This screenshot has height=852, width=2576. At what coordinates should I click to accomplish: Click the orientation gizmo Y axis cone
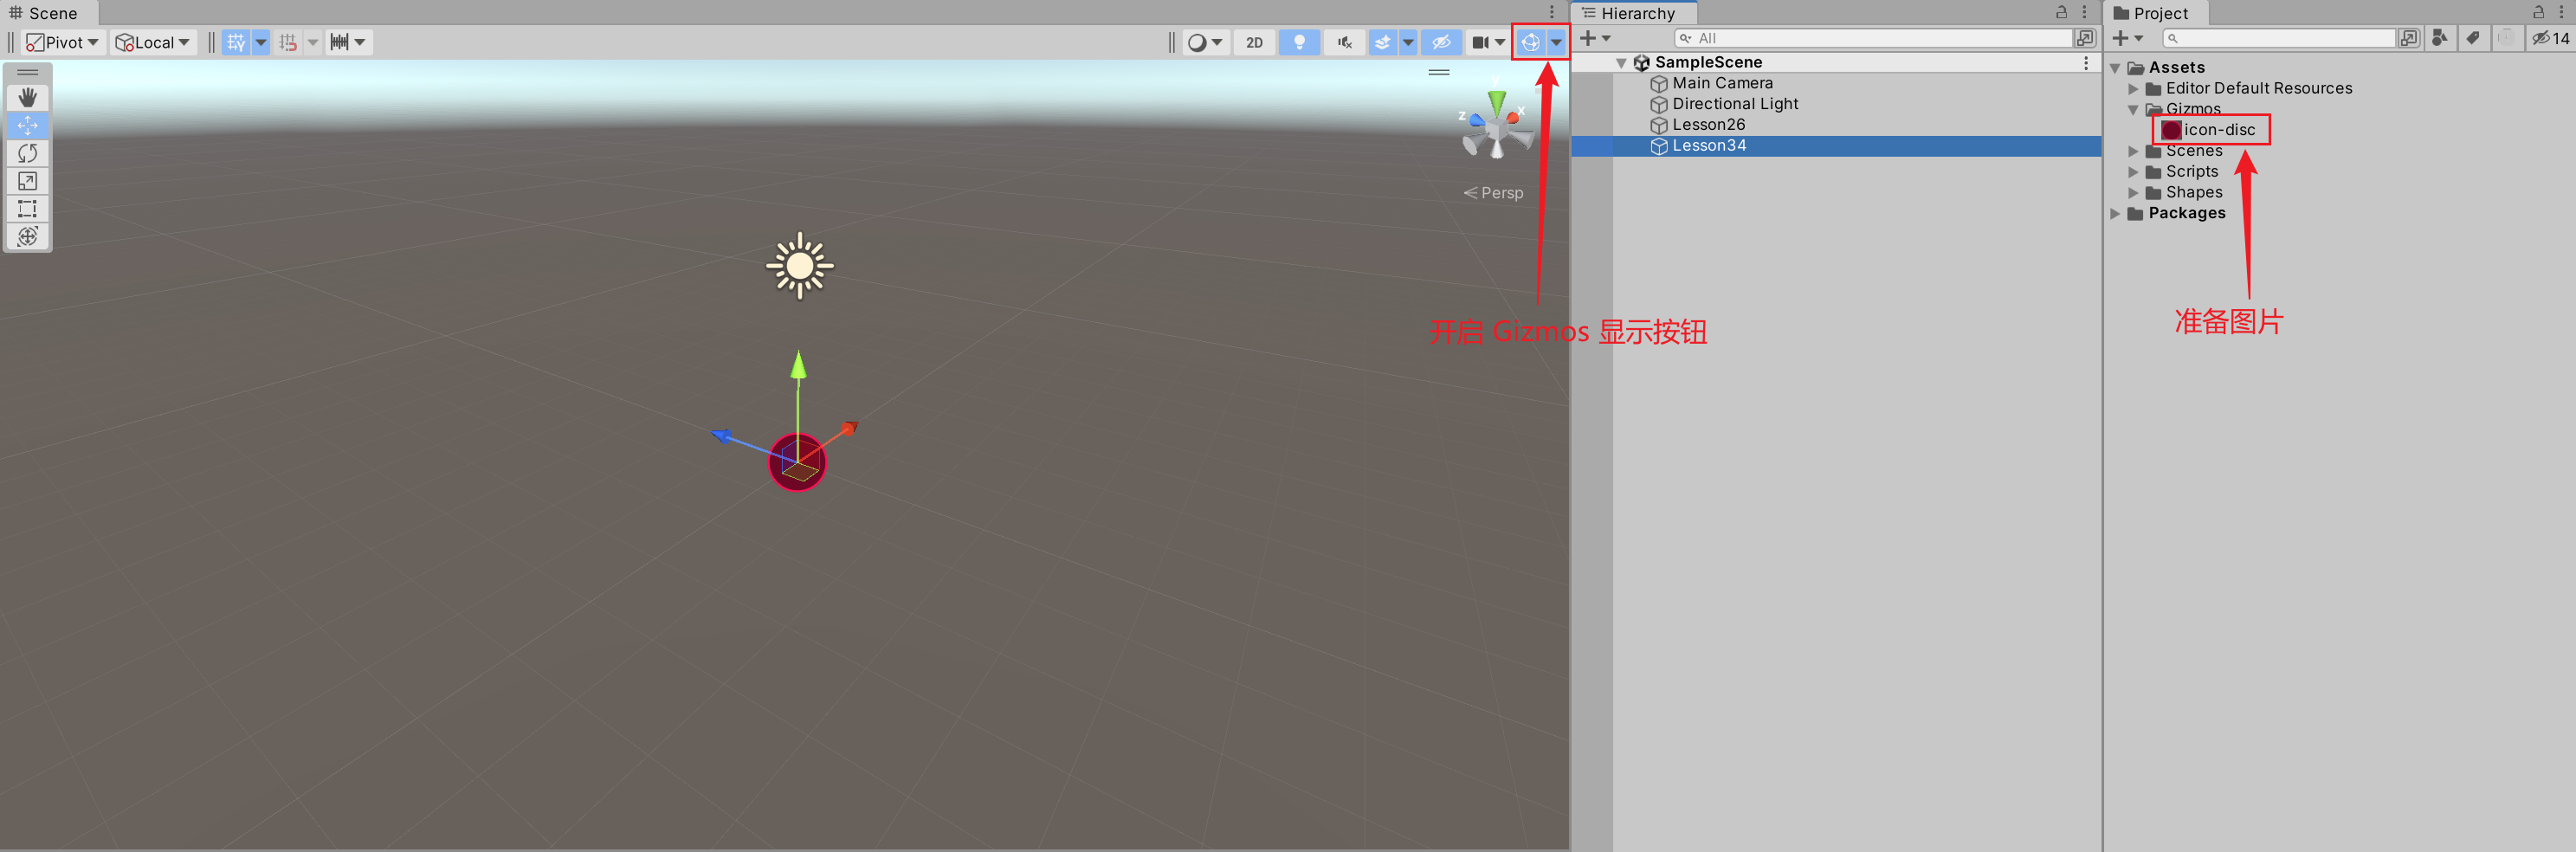pyautogui.click(x=1496, y=102)
